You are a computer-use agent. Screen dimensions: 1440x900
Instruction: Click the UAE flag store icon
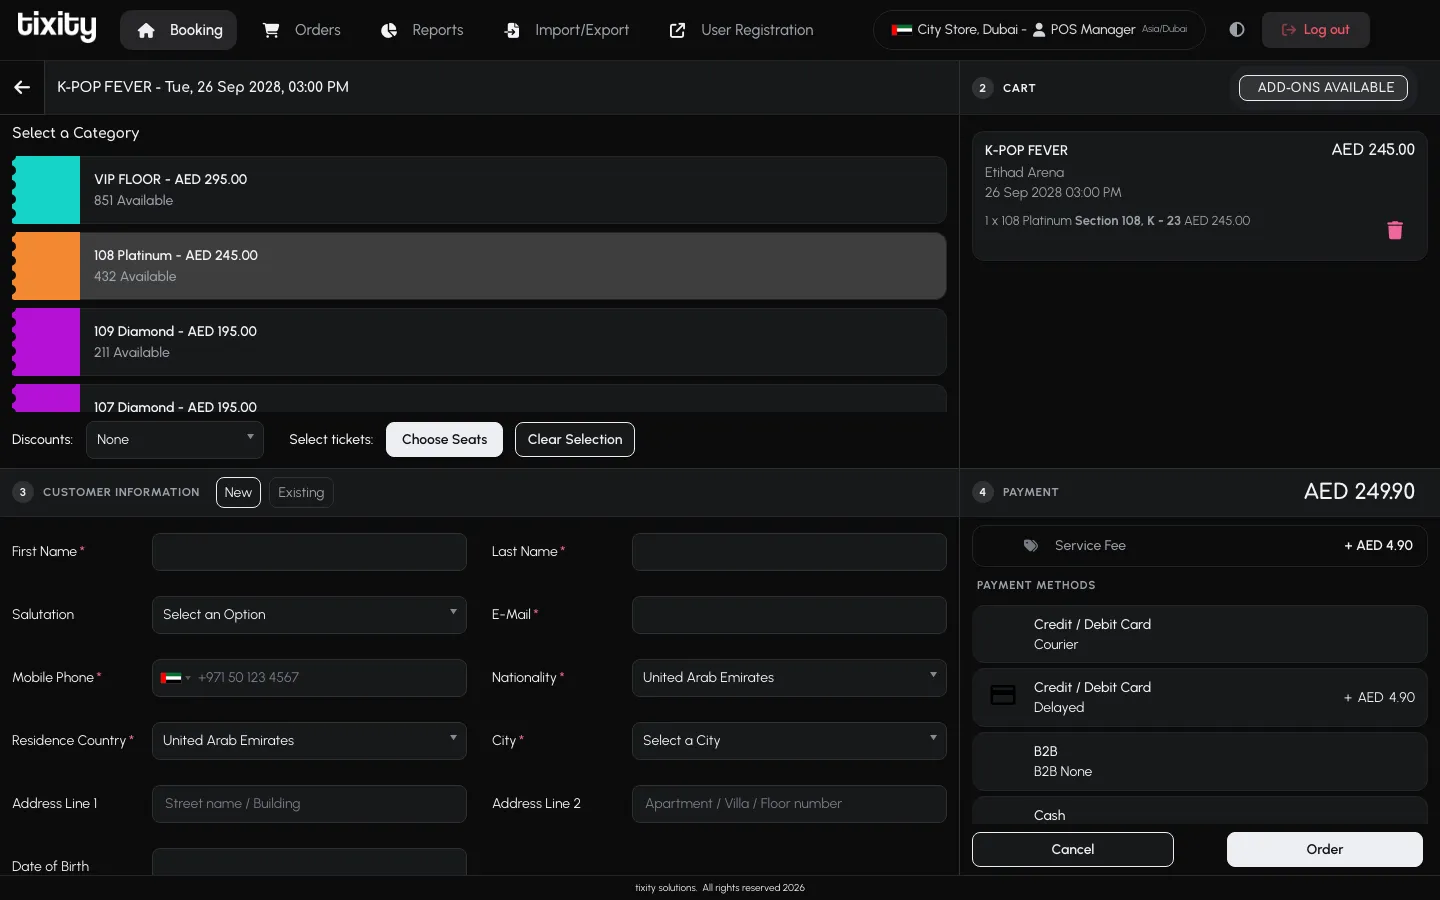click(x=902, y=30)
